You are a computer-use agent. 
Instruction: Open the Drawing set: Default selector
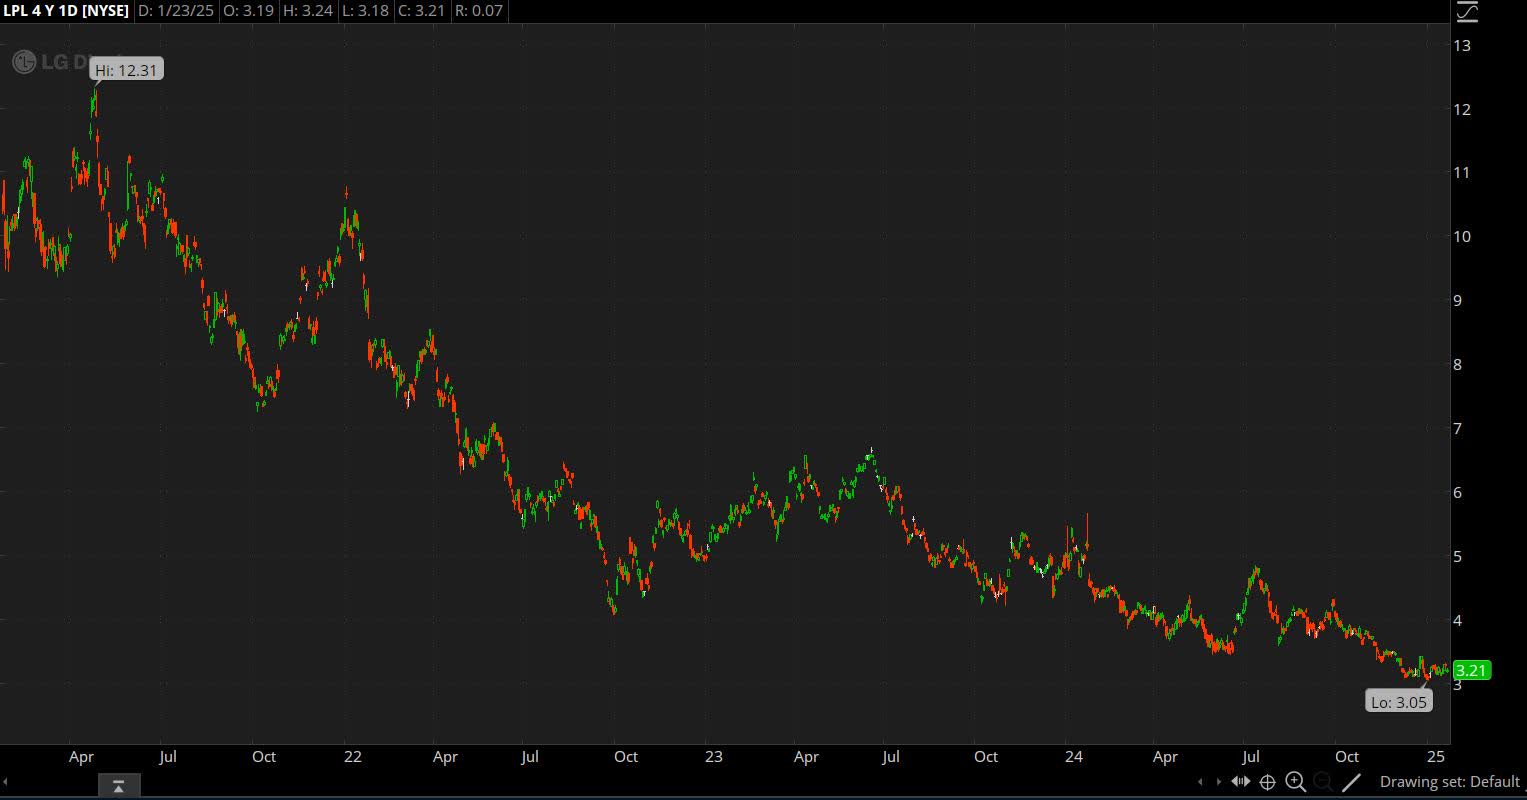coord(1449,781)
